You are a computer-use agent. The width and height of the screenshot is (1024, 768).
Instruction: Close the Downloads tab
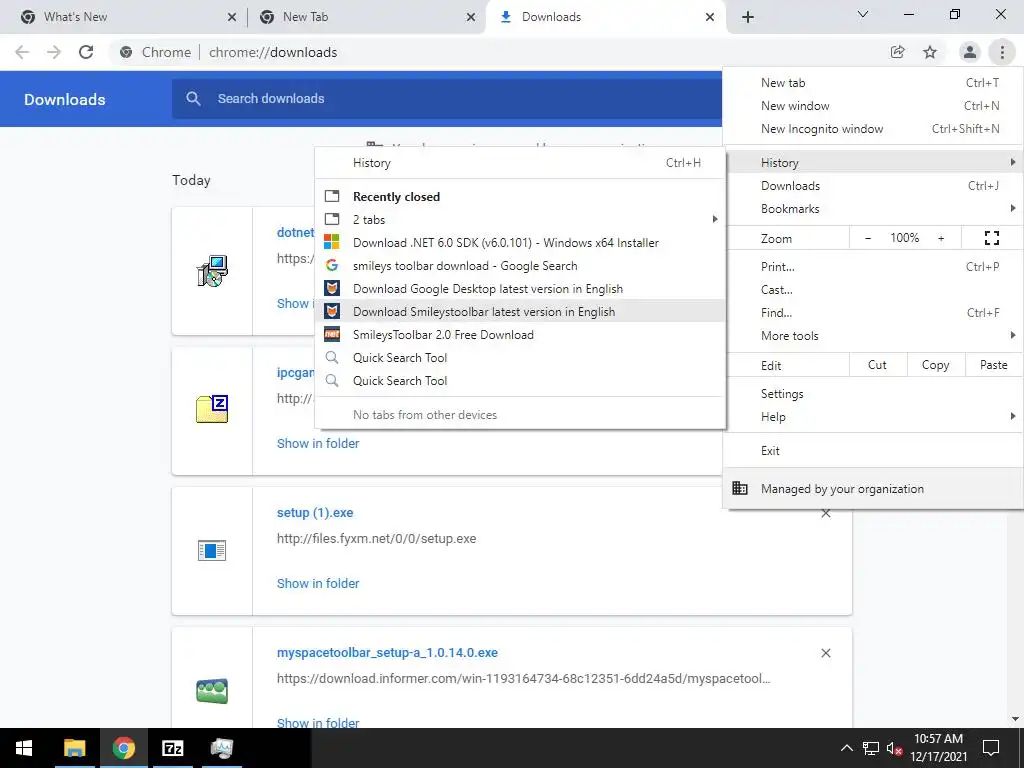710,17
